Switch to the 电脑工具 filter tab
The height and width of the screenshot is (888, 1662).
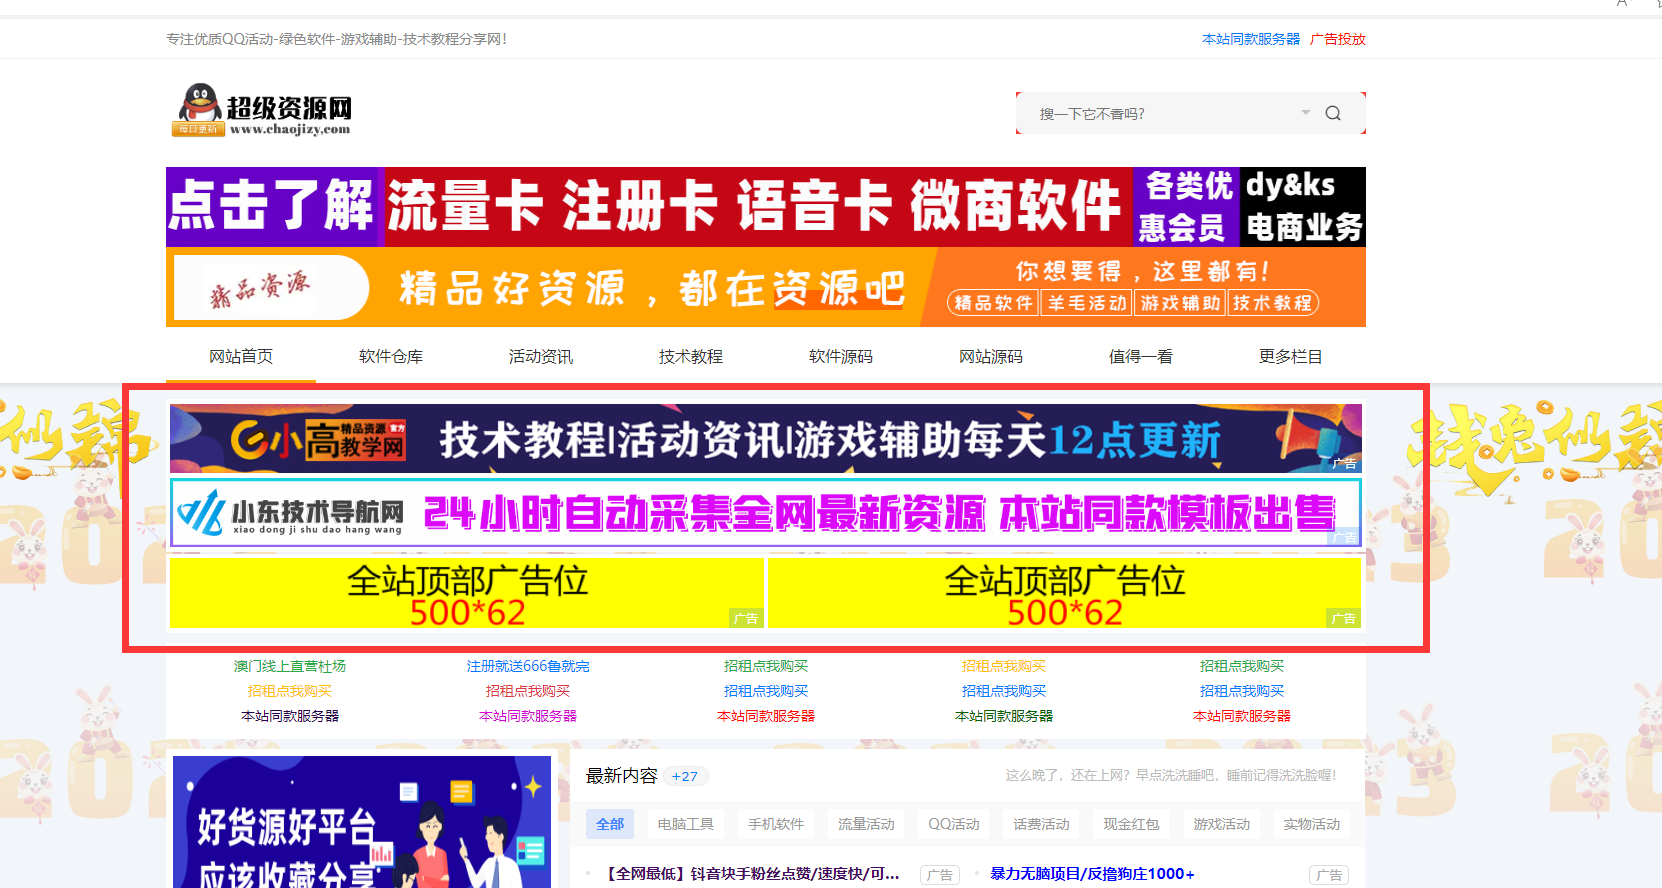(x=686, y=824)
